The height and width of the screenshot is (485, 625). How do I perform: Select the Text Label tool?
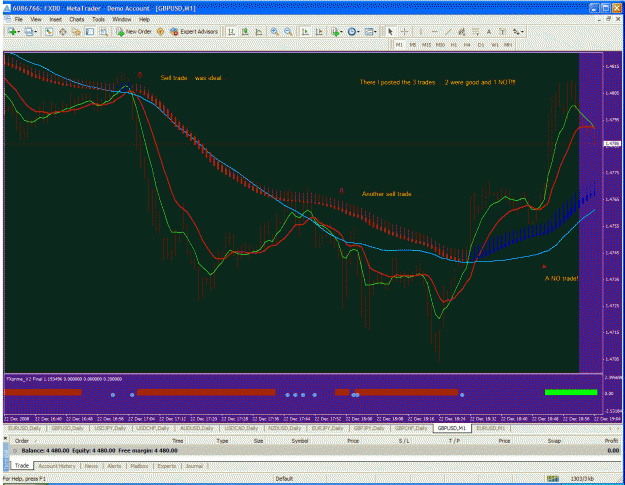(502, 32)
